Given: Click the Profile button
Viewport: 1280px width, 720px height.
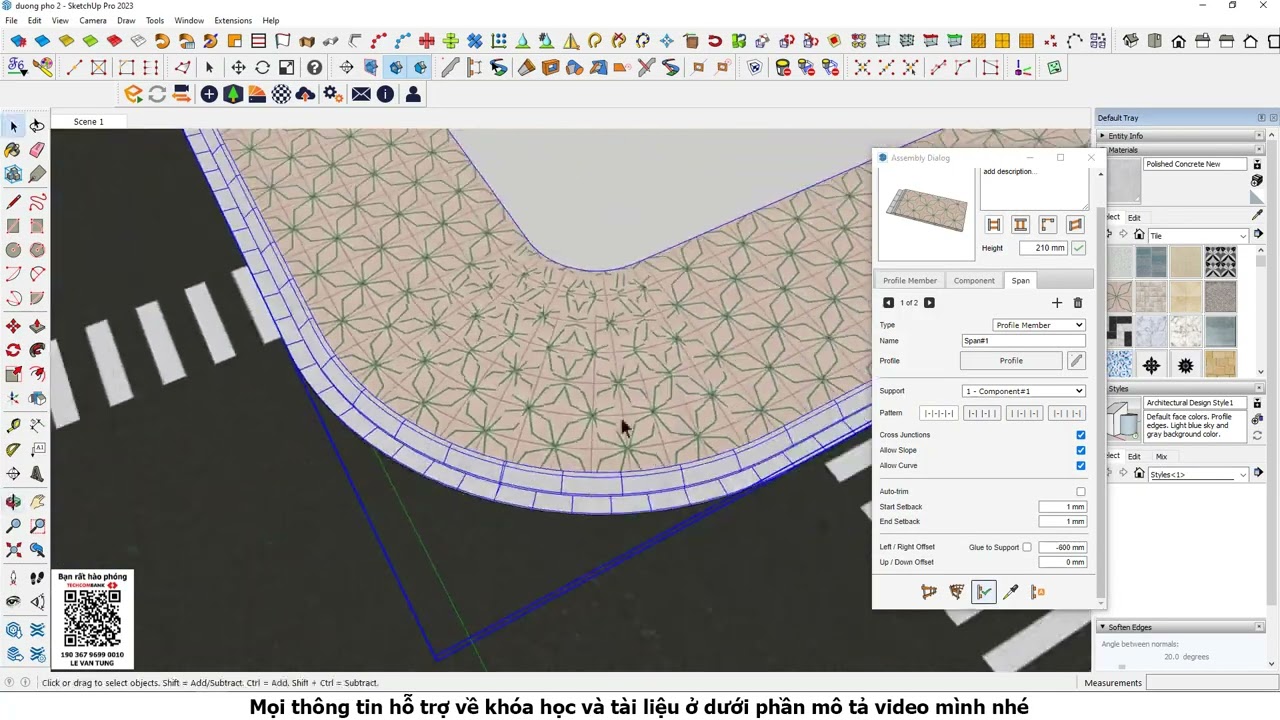Looking at the screenshot, I should [1011, 360].
